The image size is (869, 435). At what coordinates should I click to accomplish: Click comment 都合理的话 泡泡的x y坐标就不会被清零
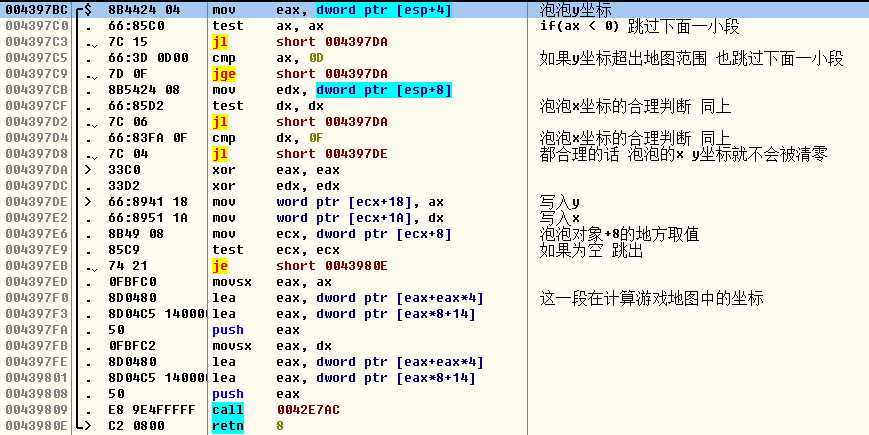(683, 155)
